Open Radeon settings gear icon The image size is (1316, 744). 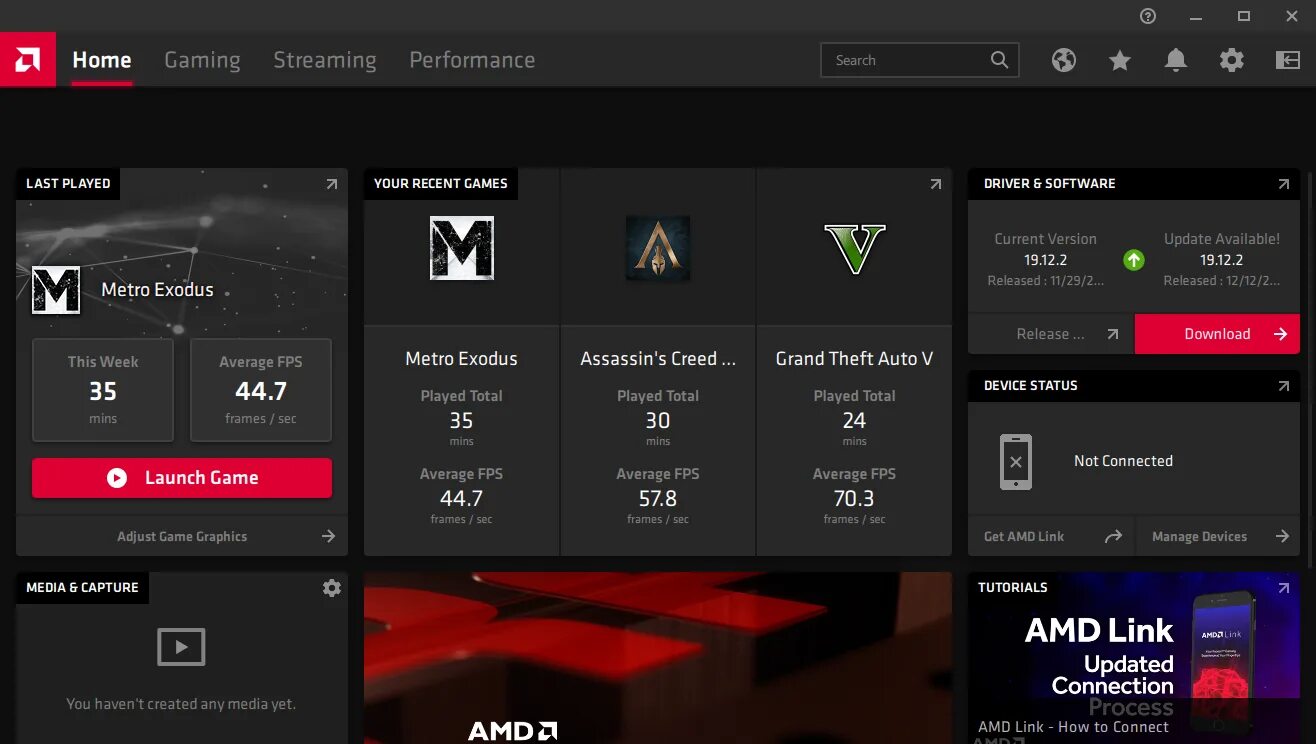click(1231, 60)
